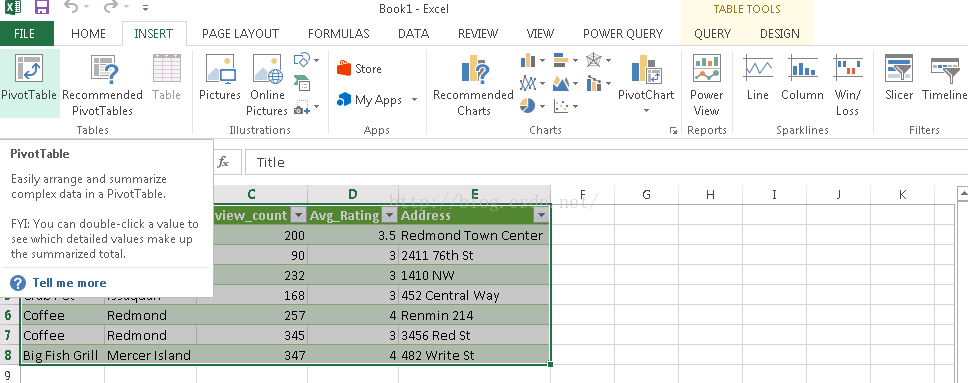This screenshot has height=383, width=968.
Task: Insert a Pie or doughnut chart
Action: click(528, 106)
